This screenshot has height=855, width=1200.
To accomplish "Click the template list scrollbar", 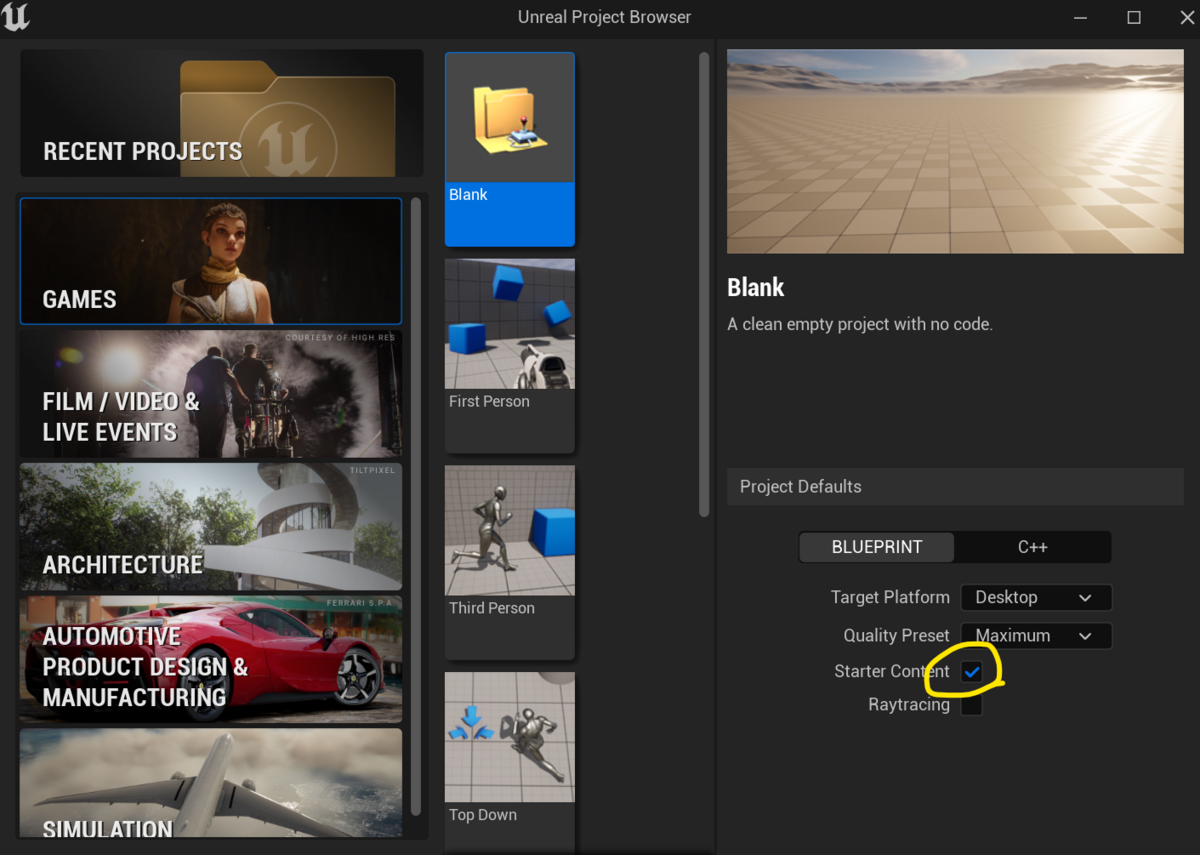I will click(x=704, y=284).
